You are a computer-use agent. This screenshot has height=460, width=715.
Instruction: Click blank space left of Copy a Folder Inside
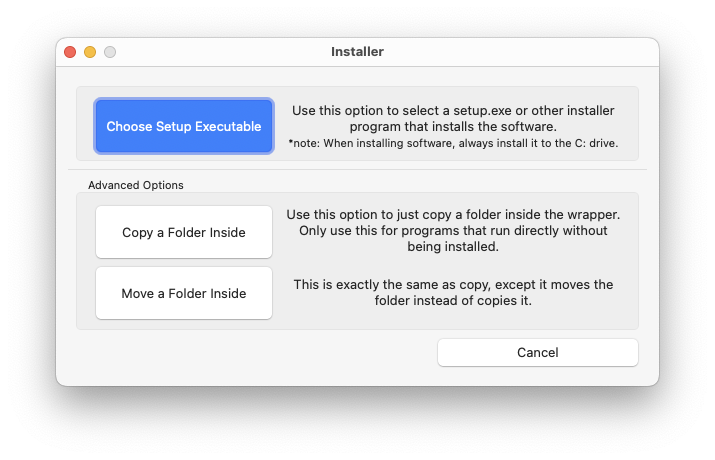[x=86, y=233]
